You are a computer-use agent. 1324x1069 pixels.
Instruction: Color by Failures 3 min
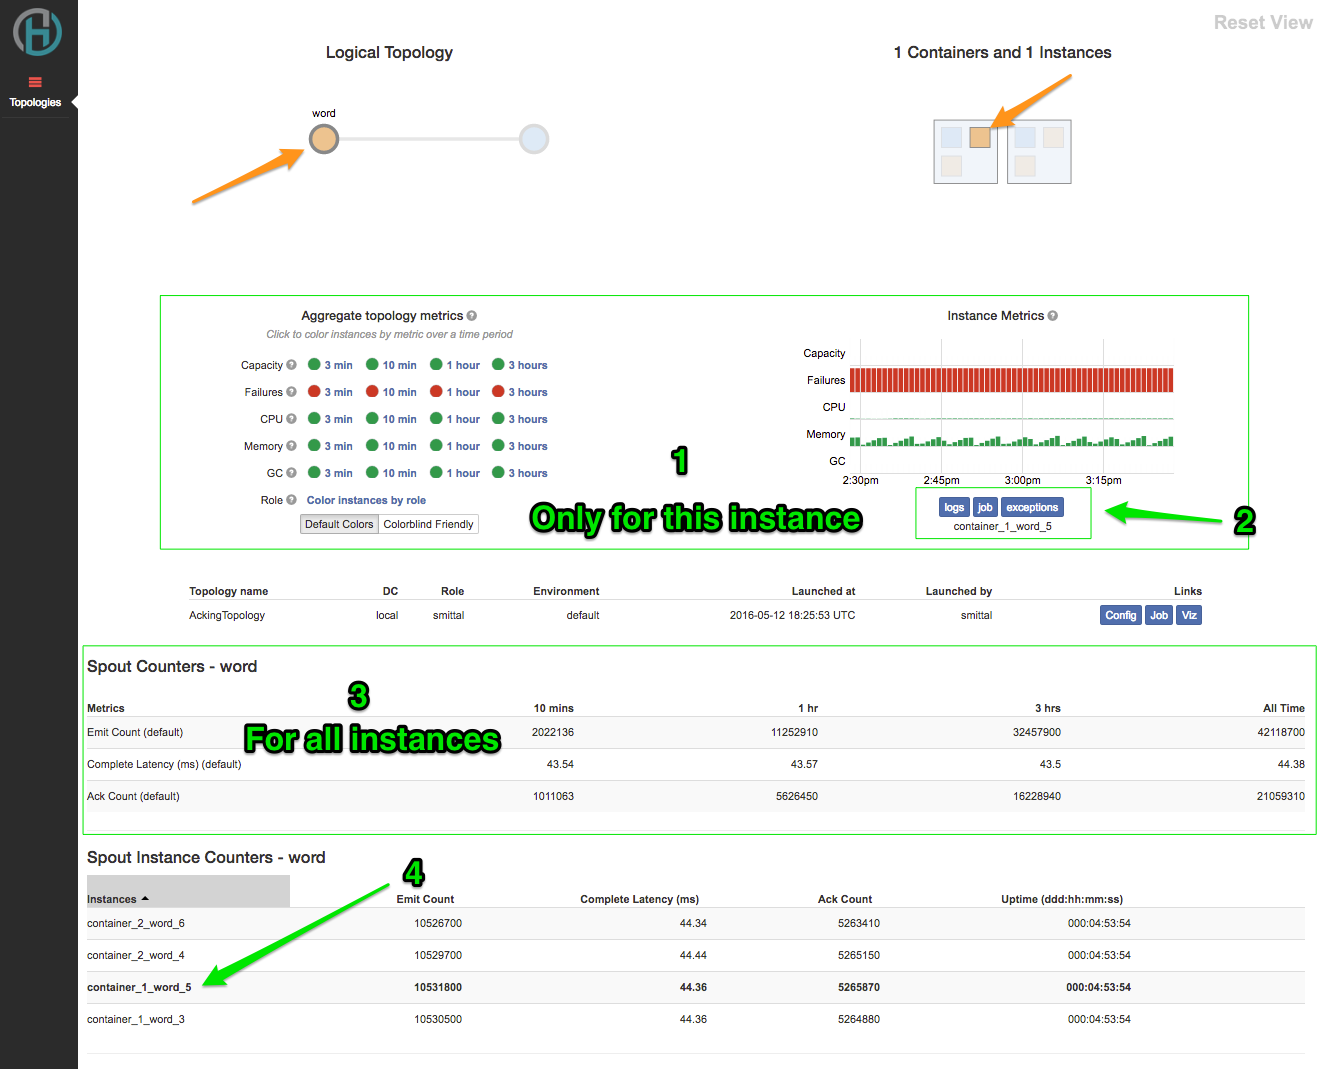click(x=330, y=392)
